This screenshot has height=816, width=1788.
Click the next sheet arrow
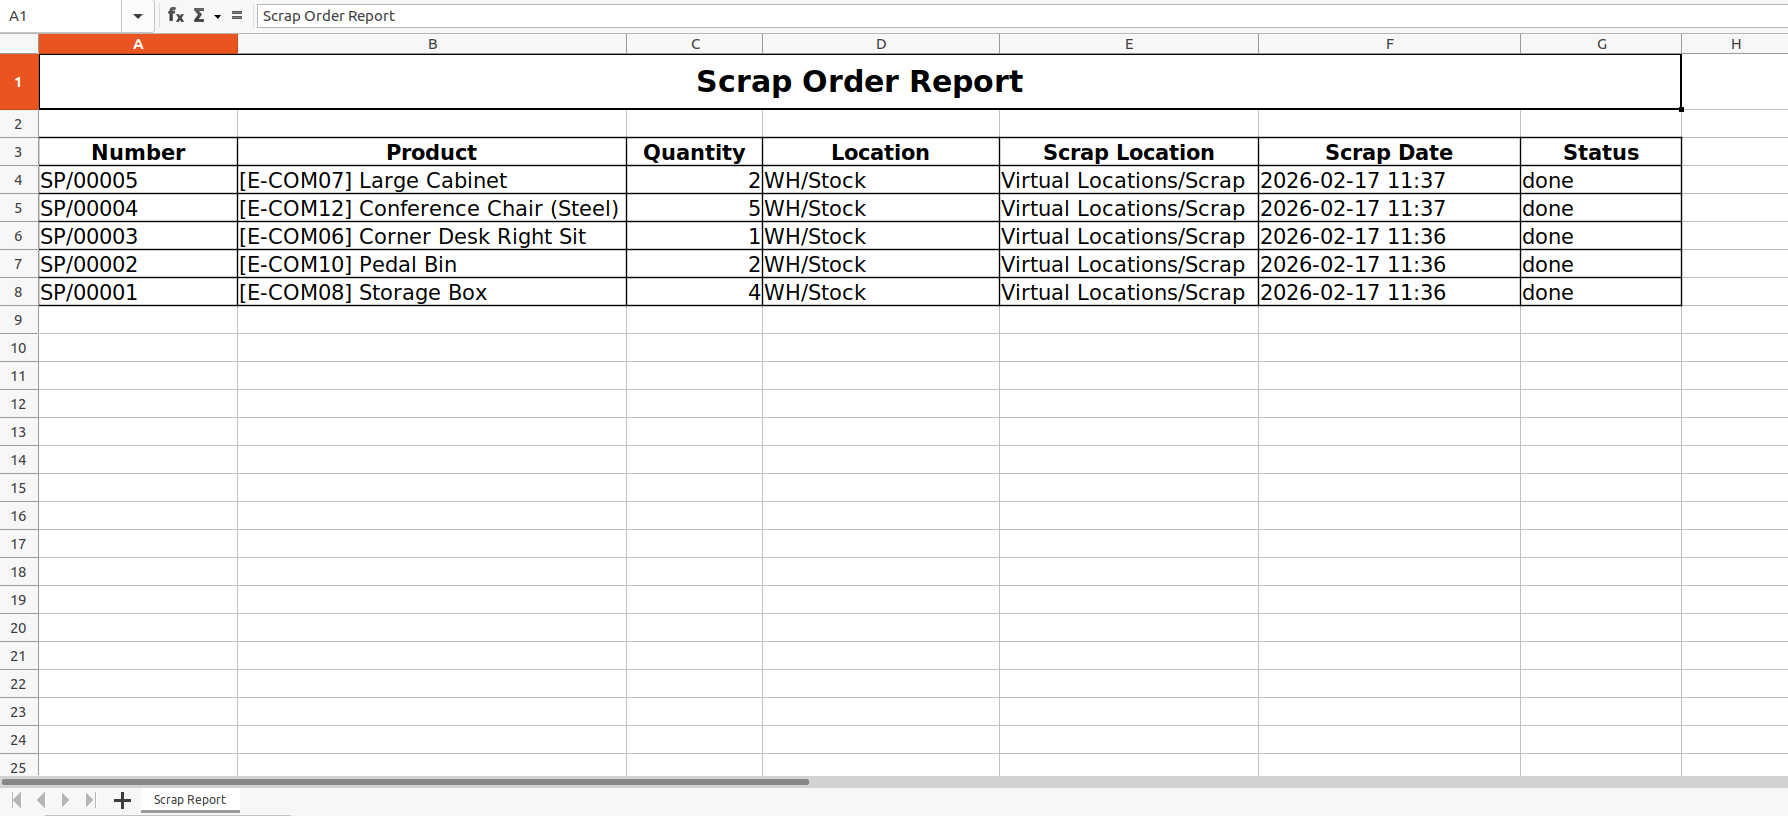tap(65, 800)
